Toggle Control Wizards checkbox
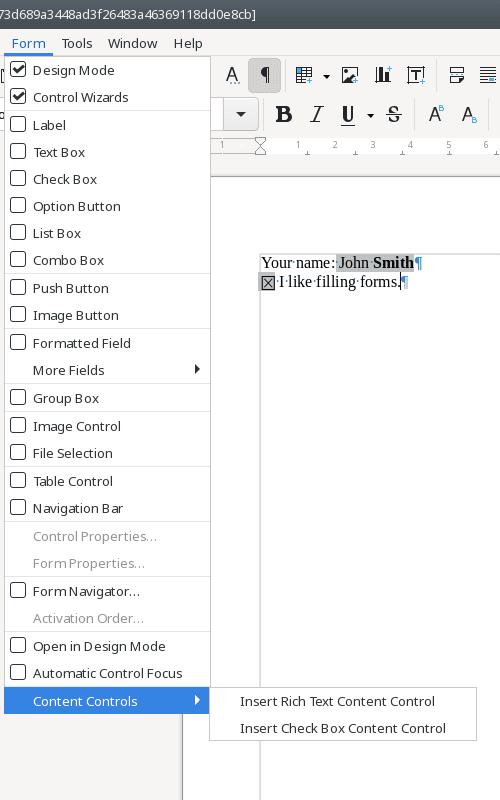Viewport: 500px width, 800px height. [107, 97]
